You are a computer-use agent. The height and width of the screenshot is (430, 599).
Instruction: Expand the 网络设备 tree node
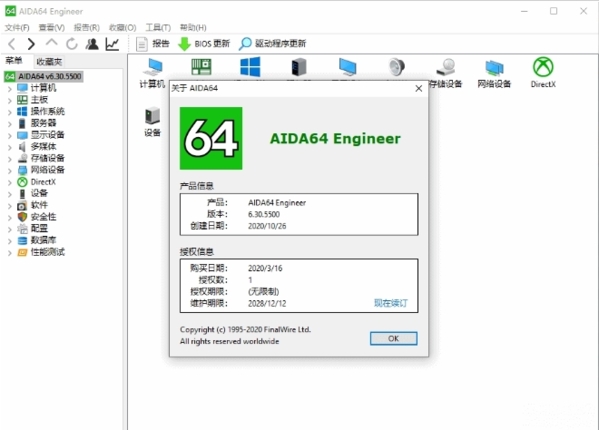[10, 171]
